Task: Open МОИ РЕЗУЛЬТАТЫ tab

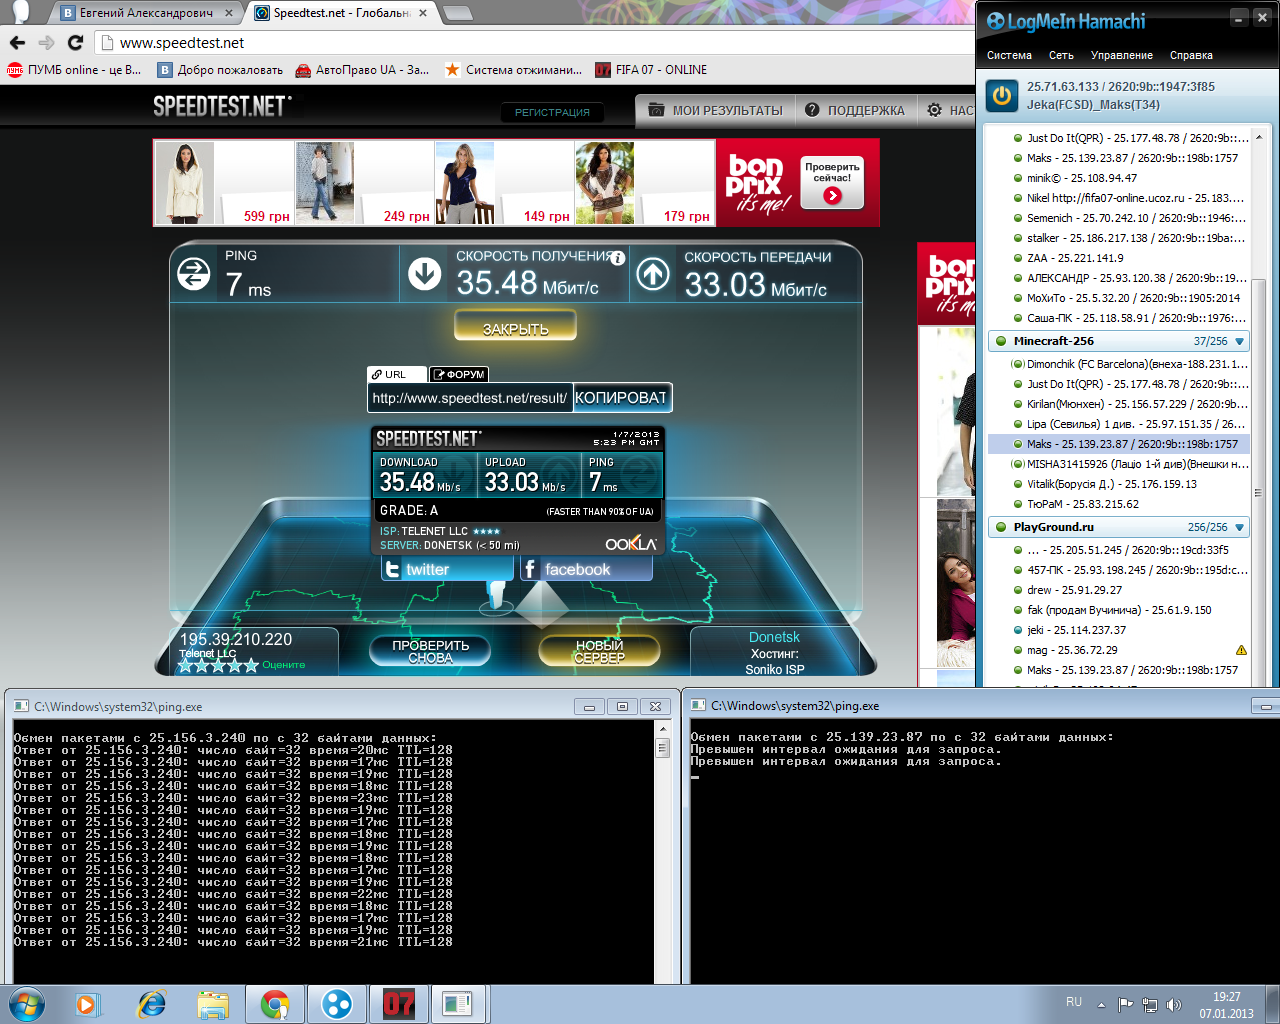Action: coord(715,110)
